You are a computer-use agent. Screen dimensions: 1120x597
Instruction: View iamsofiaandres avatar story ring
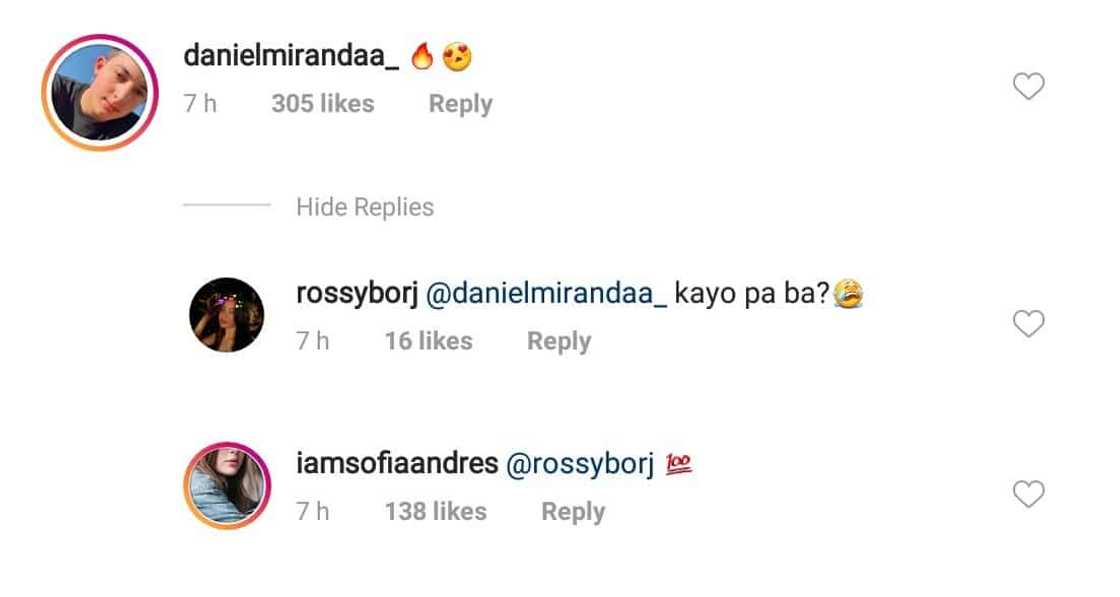227,486
